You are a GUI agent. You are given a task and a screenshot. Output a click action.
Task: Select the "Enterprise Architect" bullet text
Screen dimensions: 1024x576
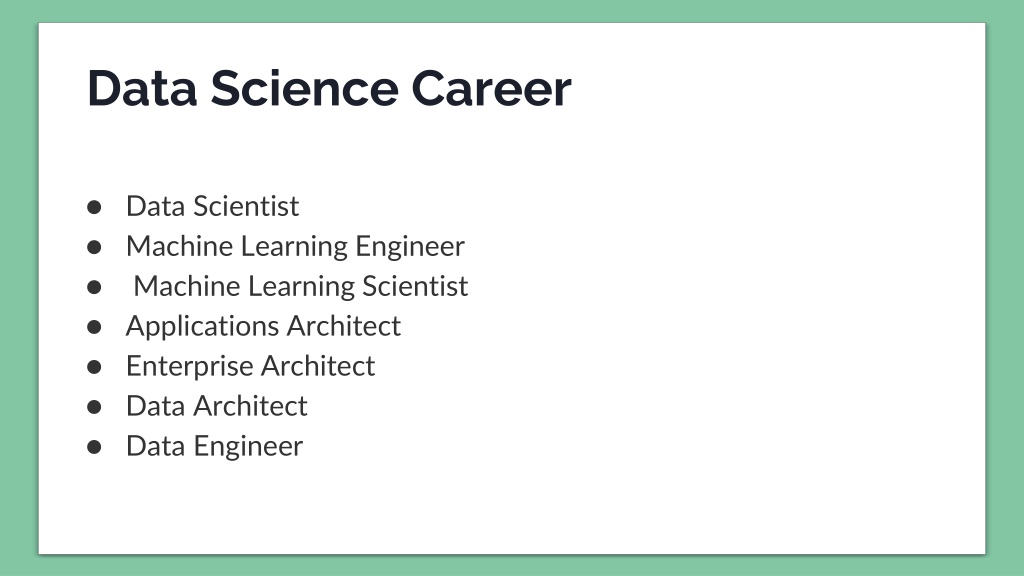point(251,366)
